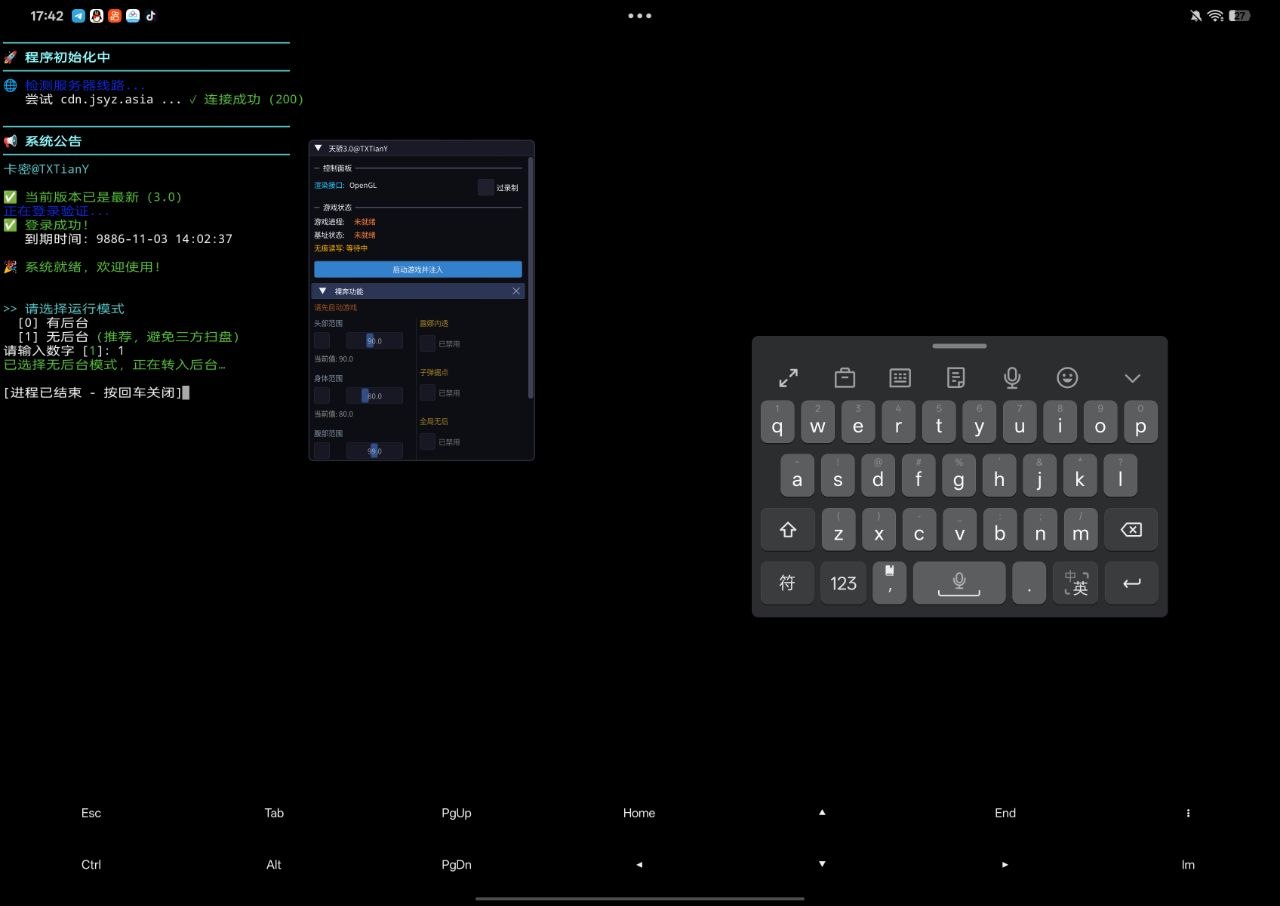Open the keyboard toolbox briefcase icon

844,378
